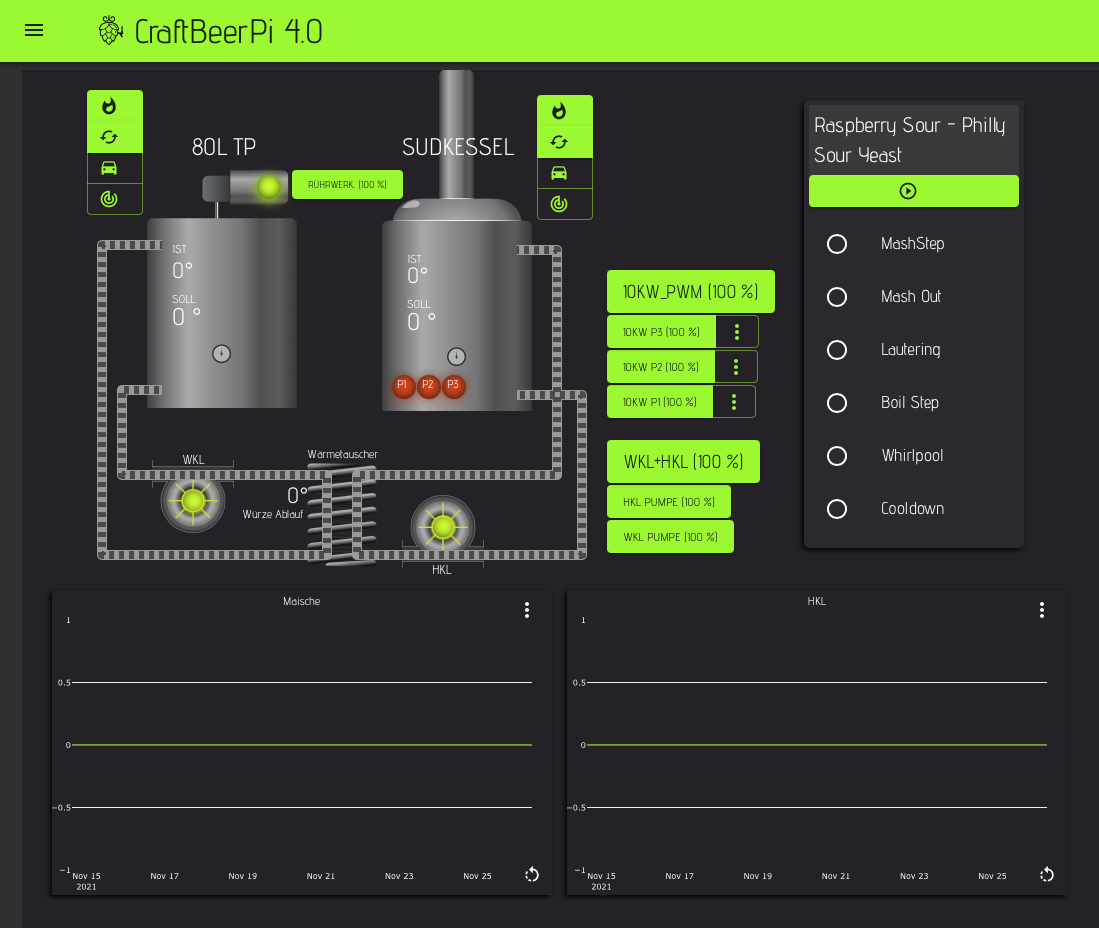Reset zoom on the Maische chart
The image size is (1099, 928).
(532, 875)
